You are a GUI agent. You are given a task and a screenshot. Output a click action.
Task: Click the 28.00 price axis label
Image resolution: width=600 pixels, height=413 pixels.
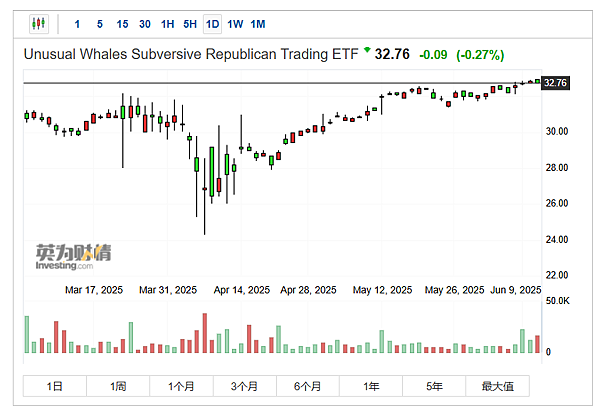557,168
